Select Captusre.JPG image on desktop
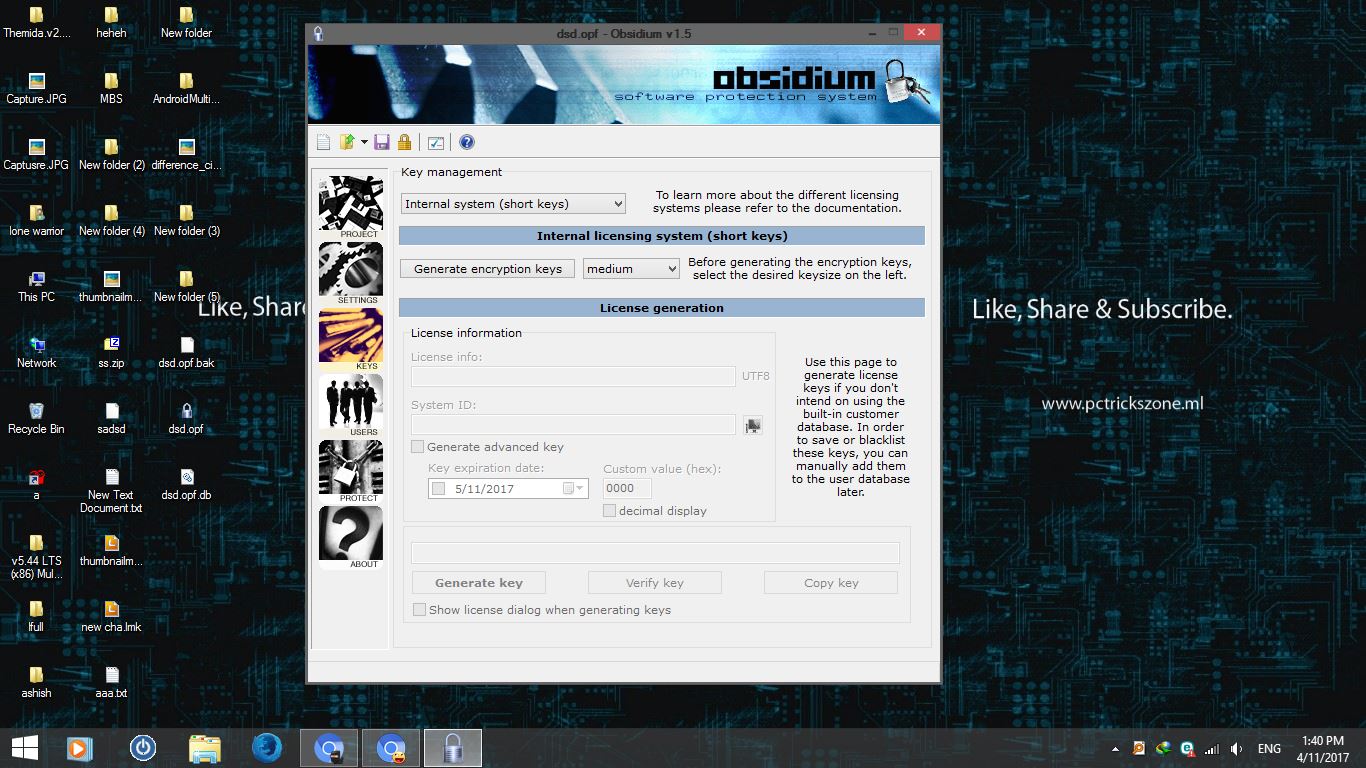 pos(36,154)
